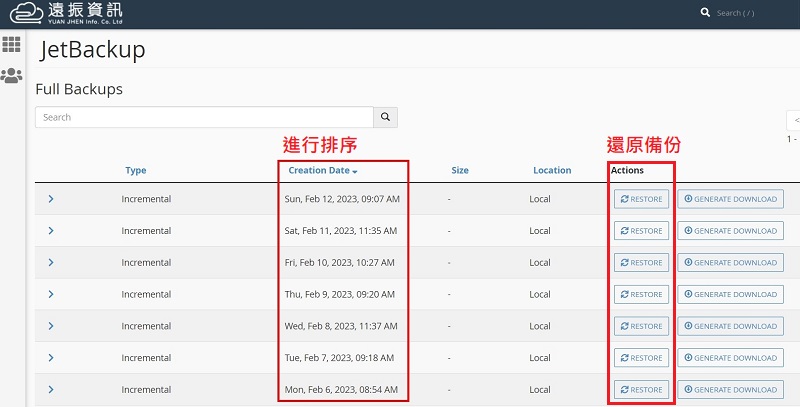Screen dimensions: 800x407
Task: Click date Mon, Feb 6, 2023, 08:54 AM
Action: [x=341, y=389]
